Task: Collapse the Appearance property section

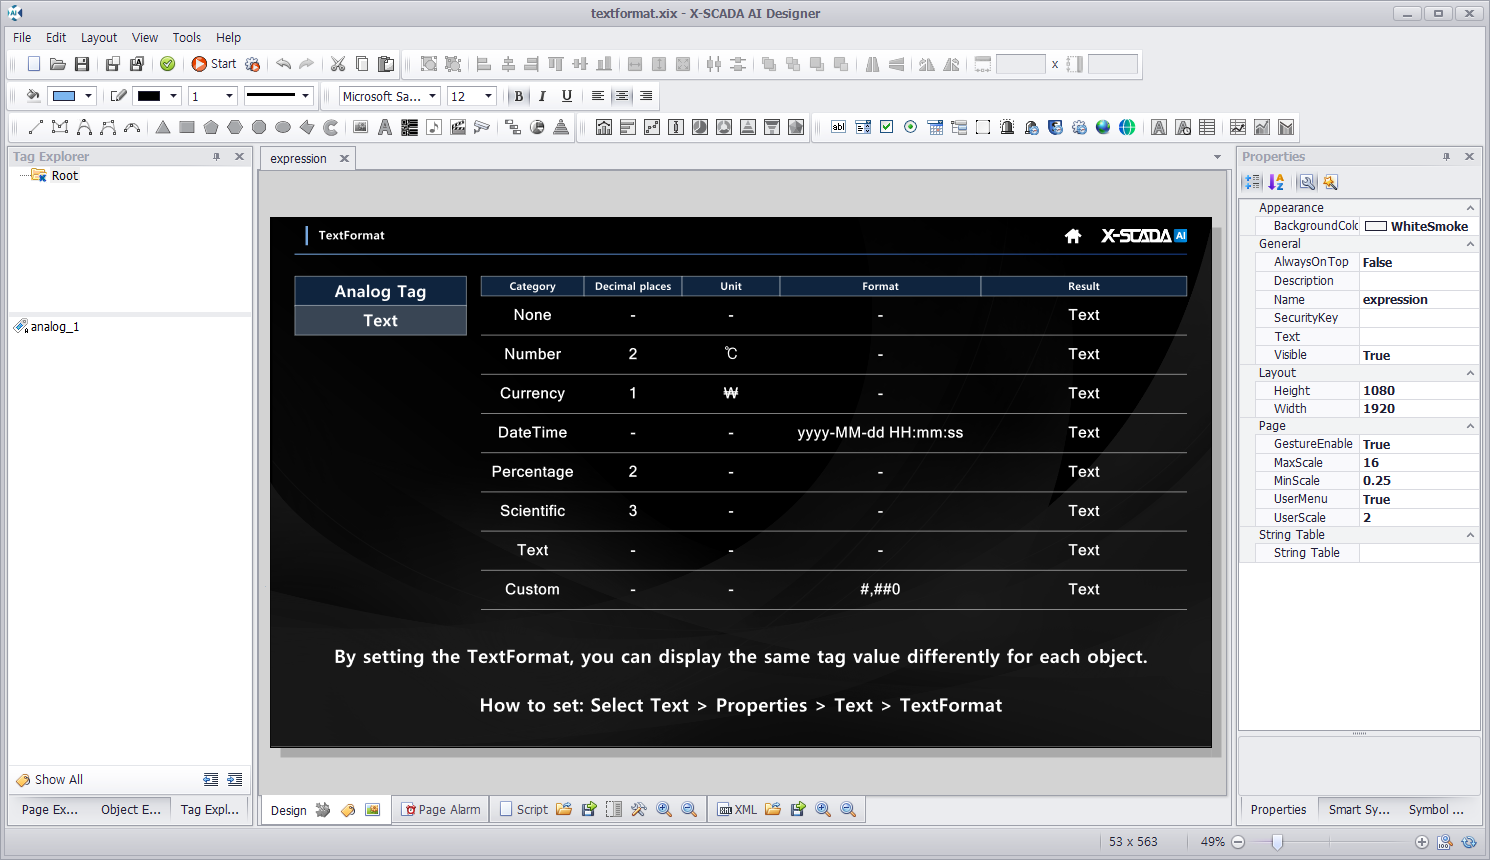Action: [x=1470, y=208]
